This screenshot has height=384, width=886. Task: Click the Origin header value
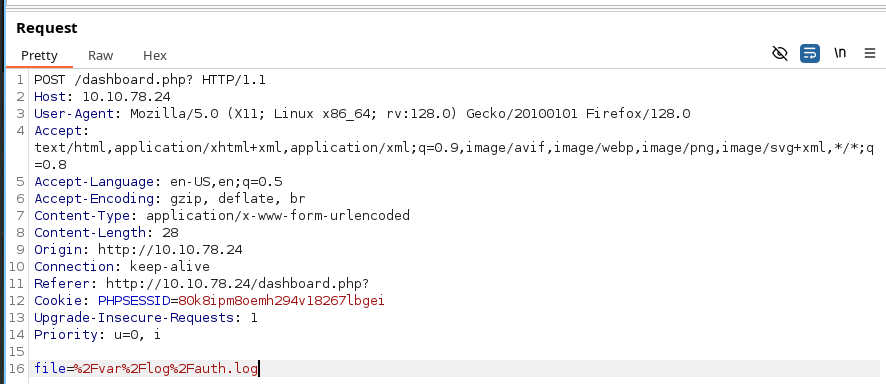[170, 250]
